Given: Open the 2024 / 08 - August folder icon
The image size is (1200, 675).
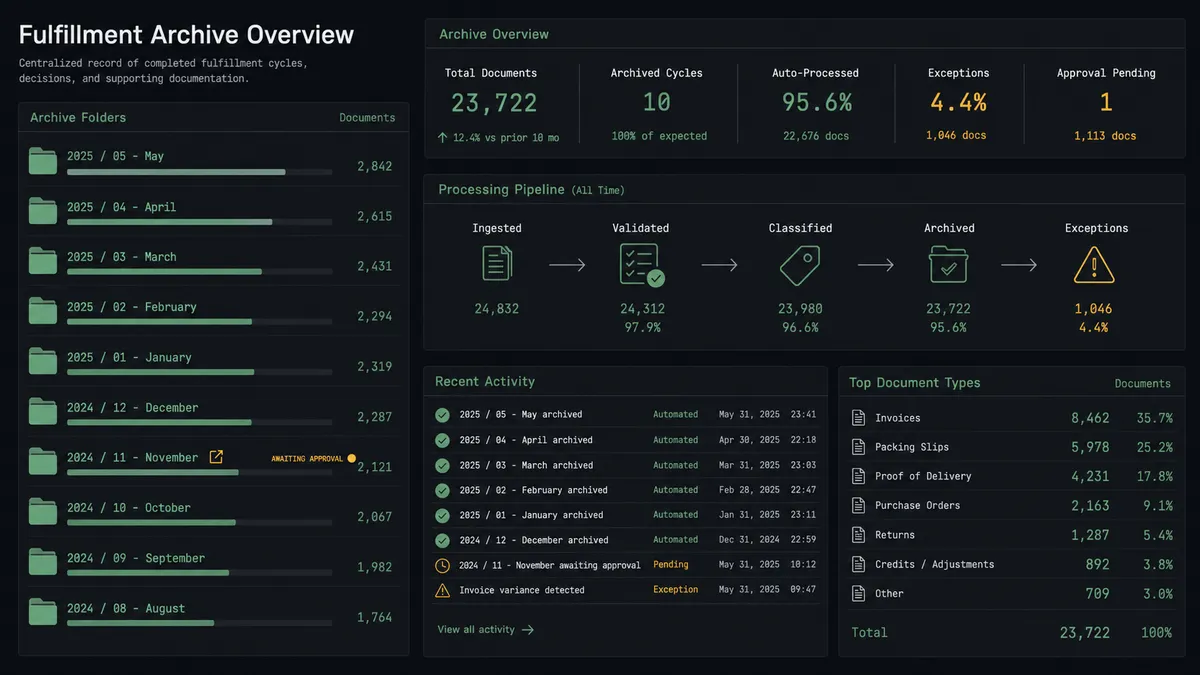Looking at the screenshot, I should pyautogui.click(x=43, y=612).
